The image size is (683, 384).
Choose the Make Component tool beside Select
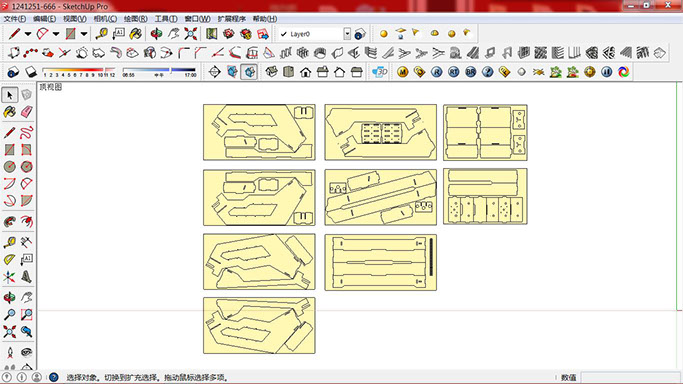pos(27,95)
